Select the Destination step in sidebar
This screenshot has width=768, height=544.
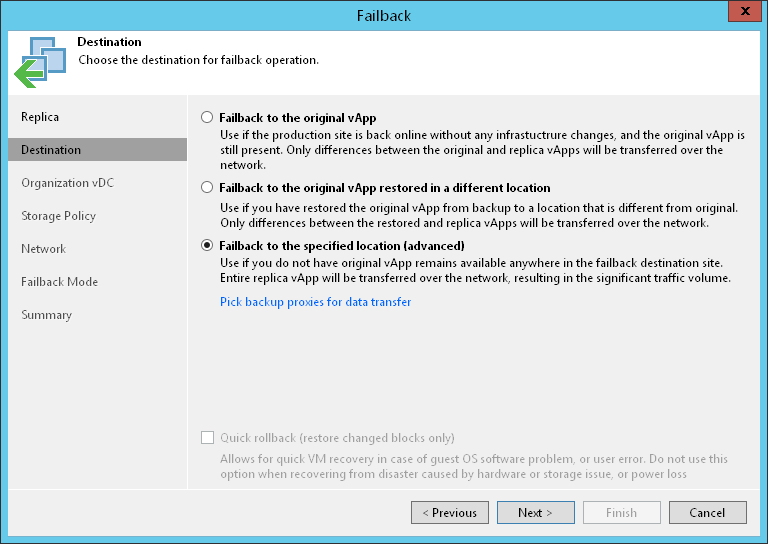coord(51,150)
